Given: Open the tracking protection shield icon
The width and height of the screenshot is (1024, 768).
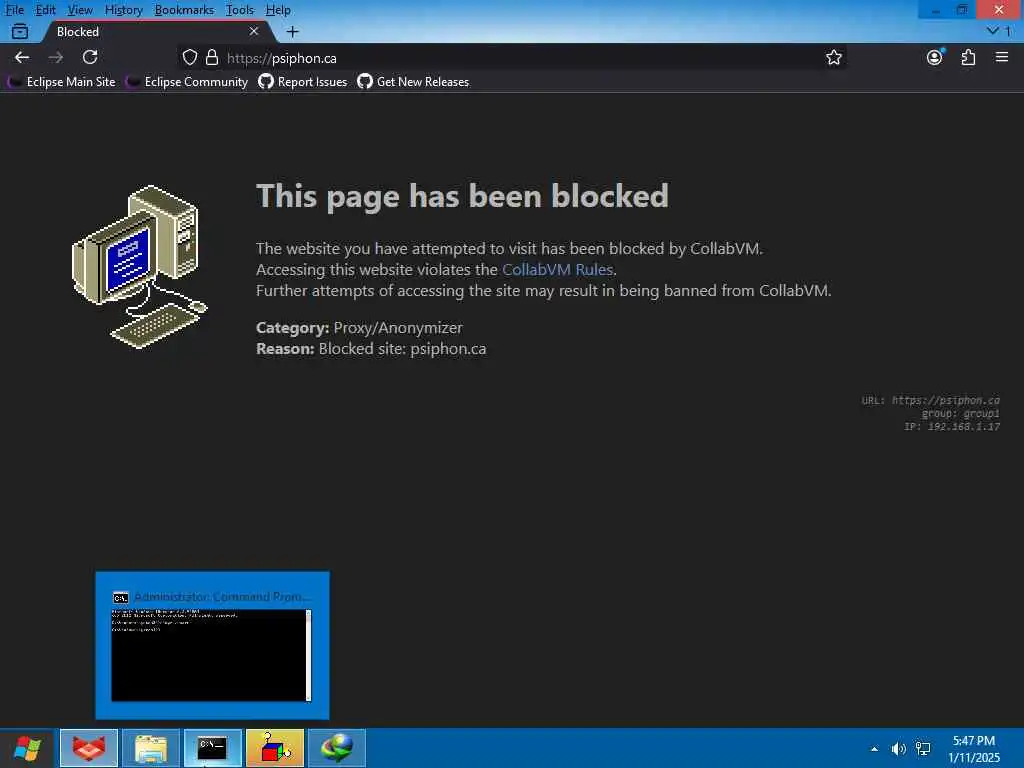Looking at the screenshot, I should pos(189,57).
